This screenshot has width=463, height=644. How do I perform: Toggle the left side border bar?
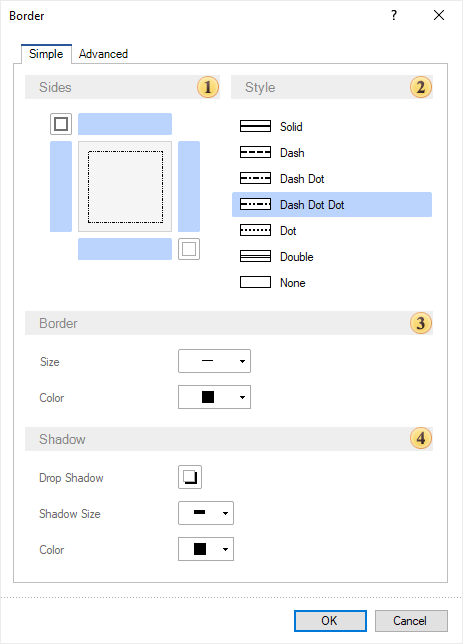coord(61,186)
